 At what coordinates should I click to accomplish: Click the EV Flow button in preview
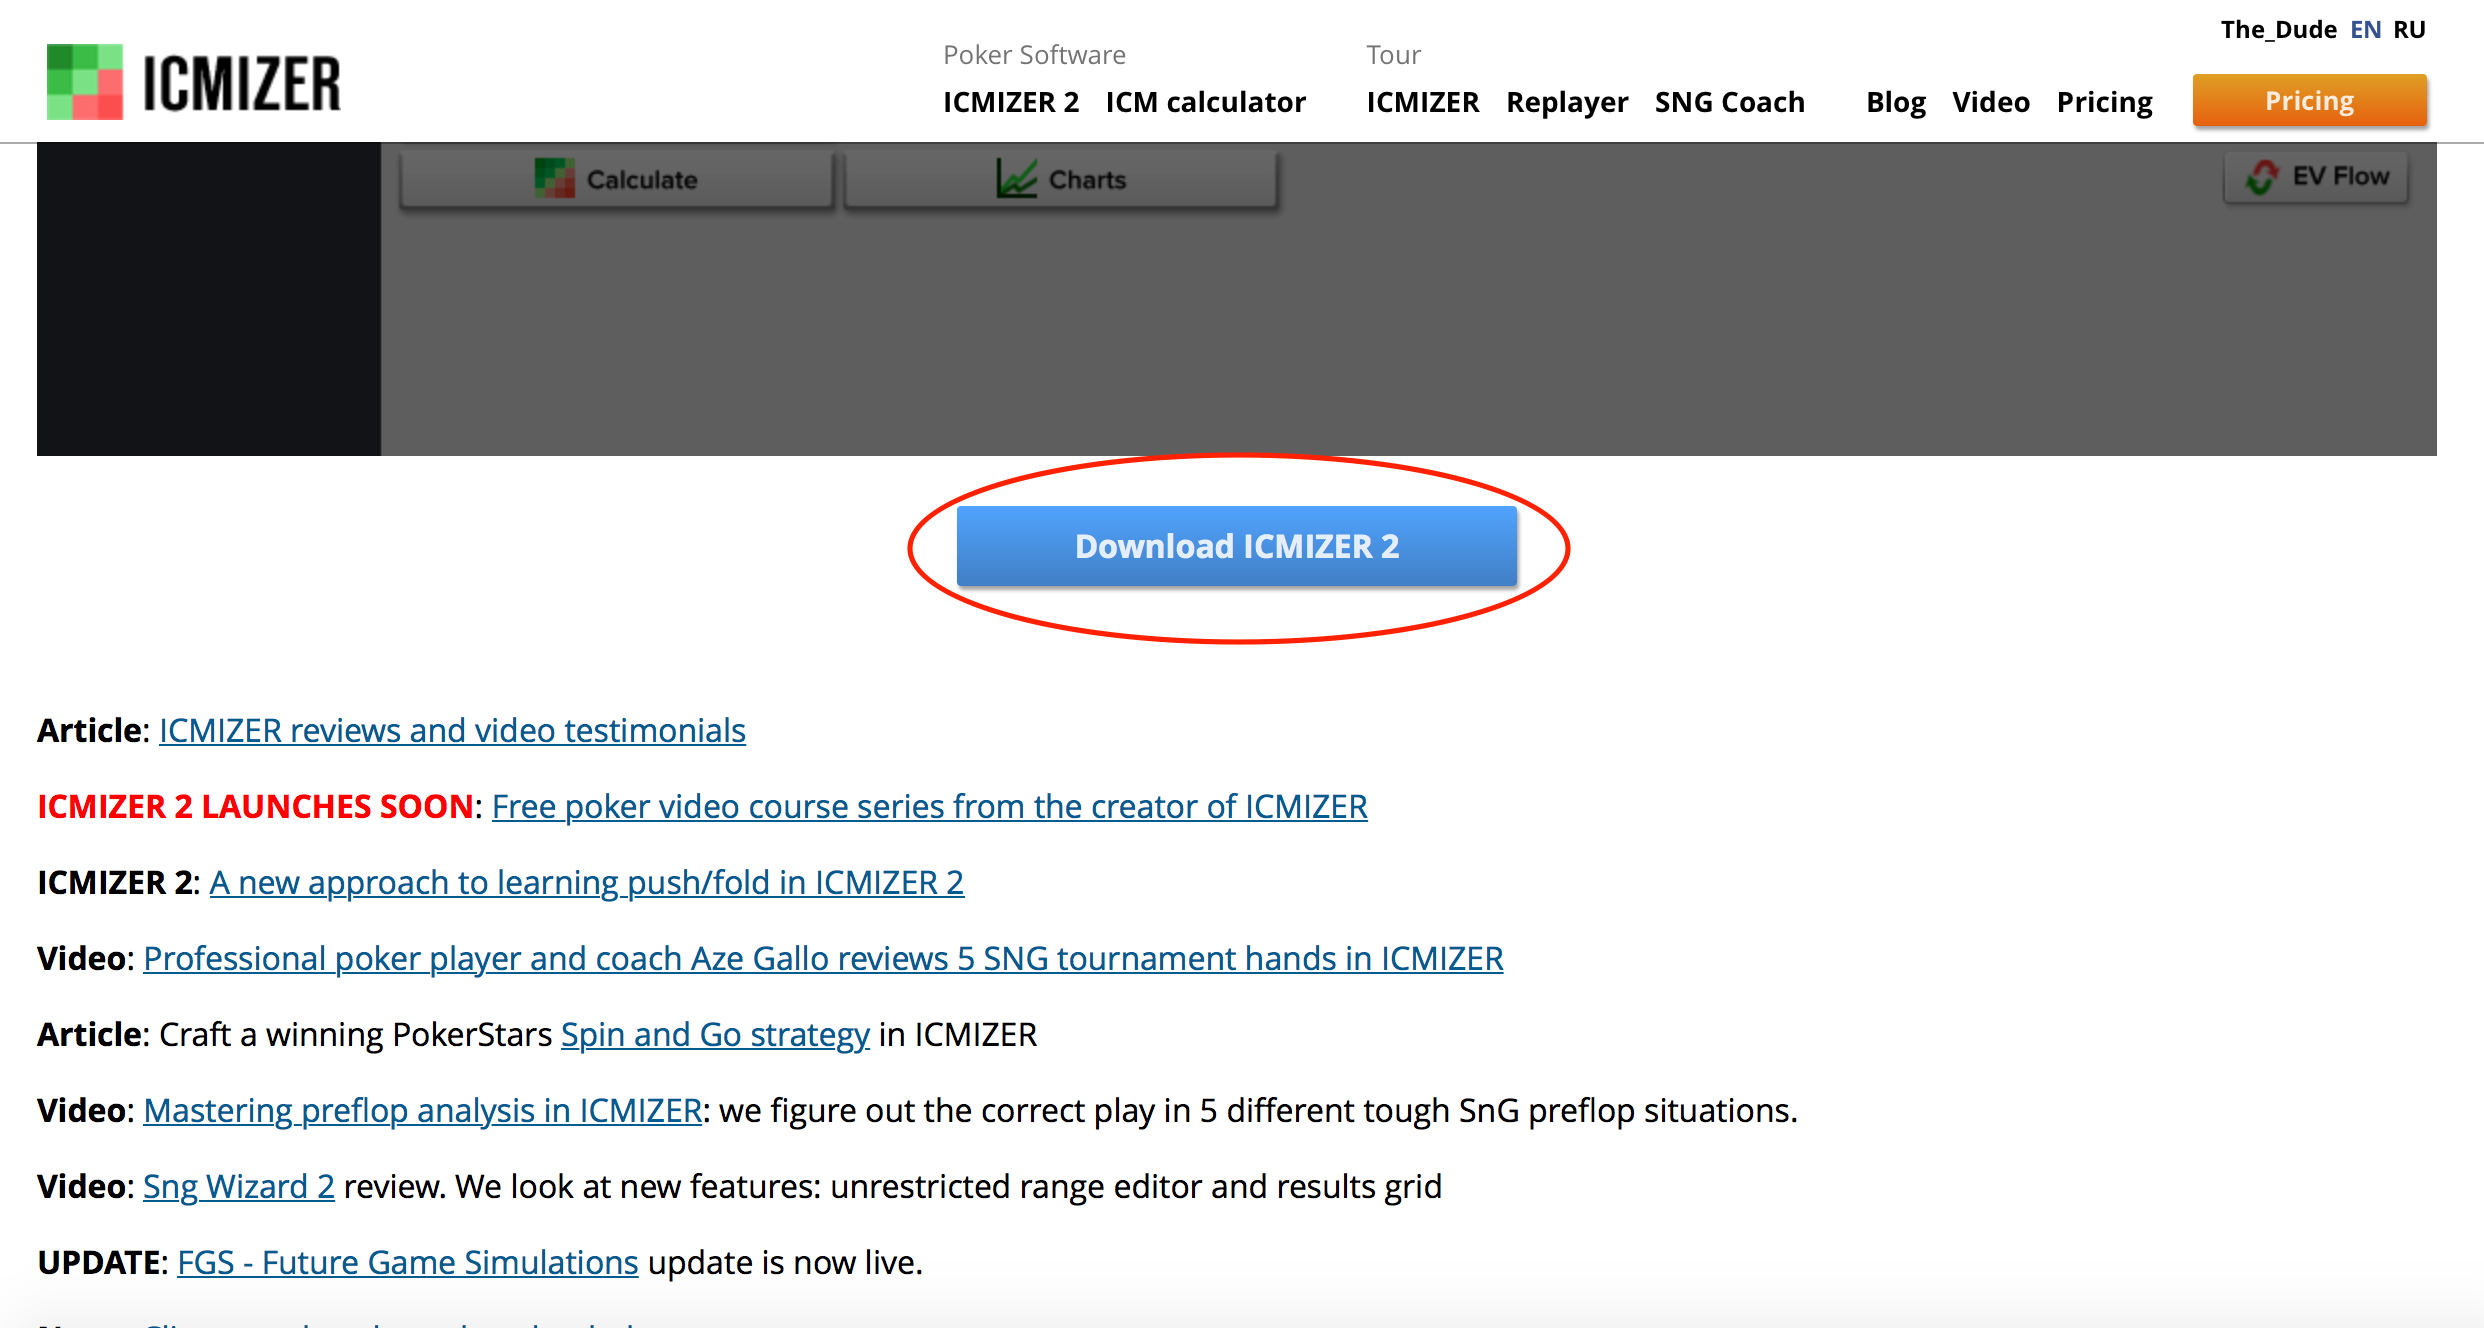click(x=2316, y=177)
